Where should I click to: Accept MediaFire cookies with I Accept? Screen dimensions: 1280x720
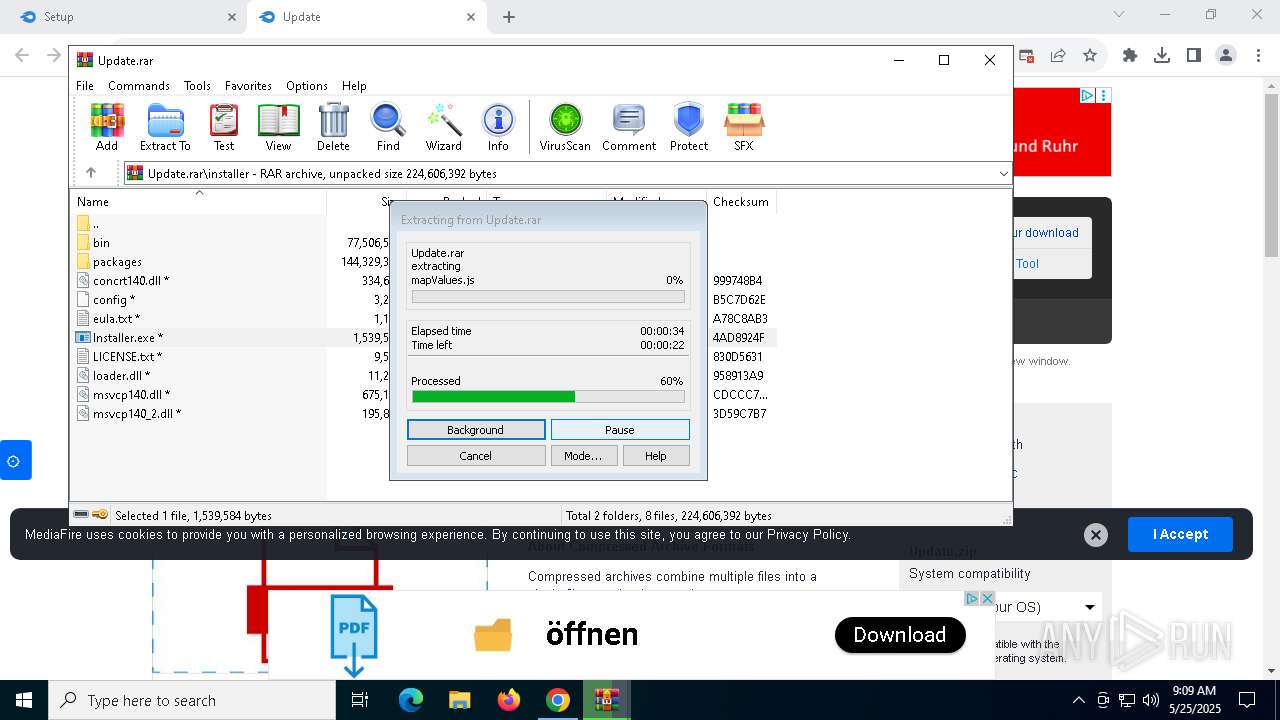pyautogui.click(x=1180, y=534)
